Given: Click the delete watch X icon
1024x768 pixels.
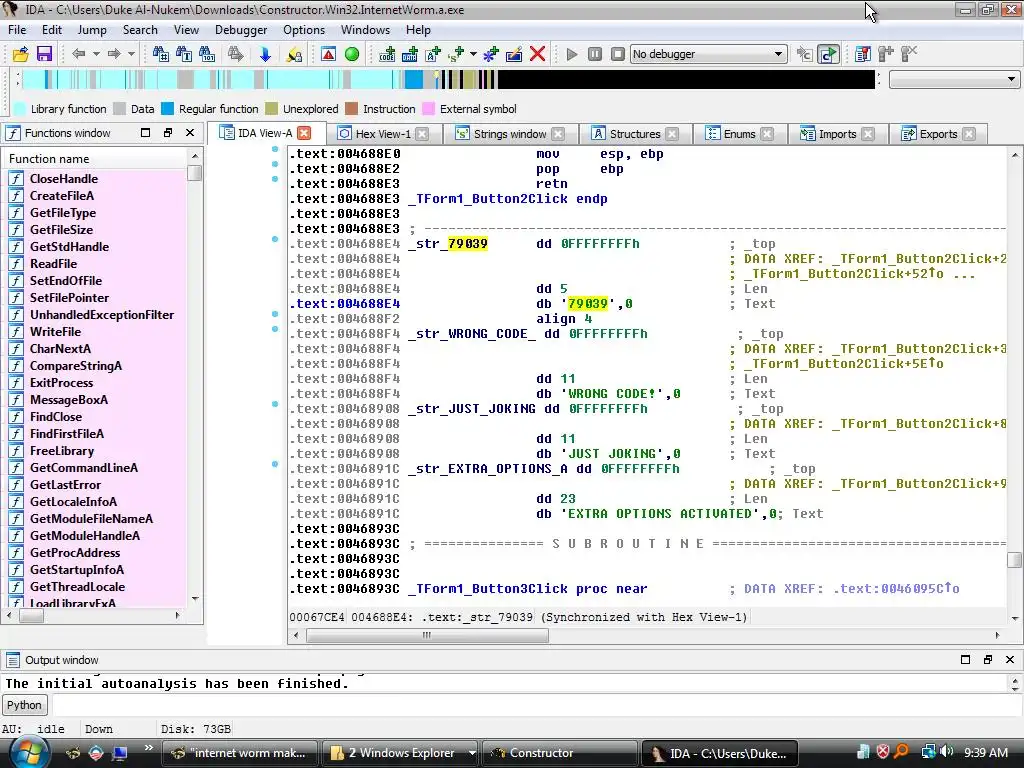Looking at the screenshot, I should 909,54.
